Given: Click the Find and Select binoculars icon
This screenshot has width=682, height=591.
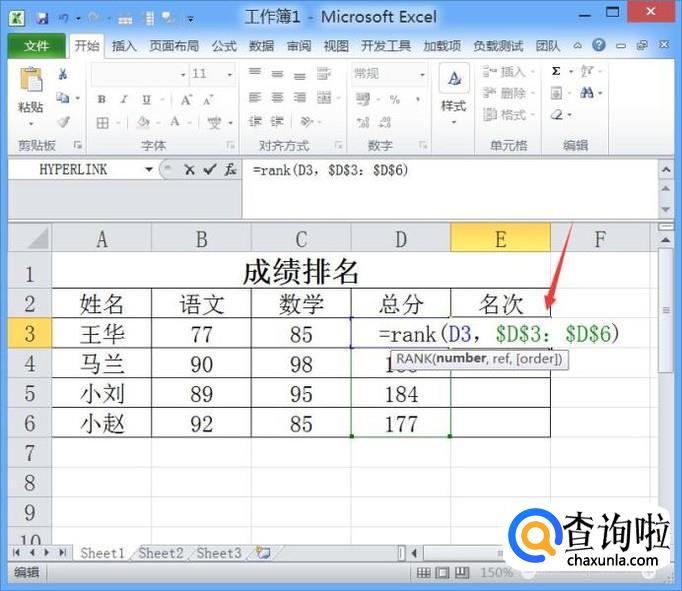Looking at the screenshot, I should tap(587, 92).
